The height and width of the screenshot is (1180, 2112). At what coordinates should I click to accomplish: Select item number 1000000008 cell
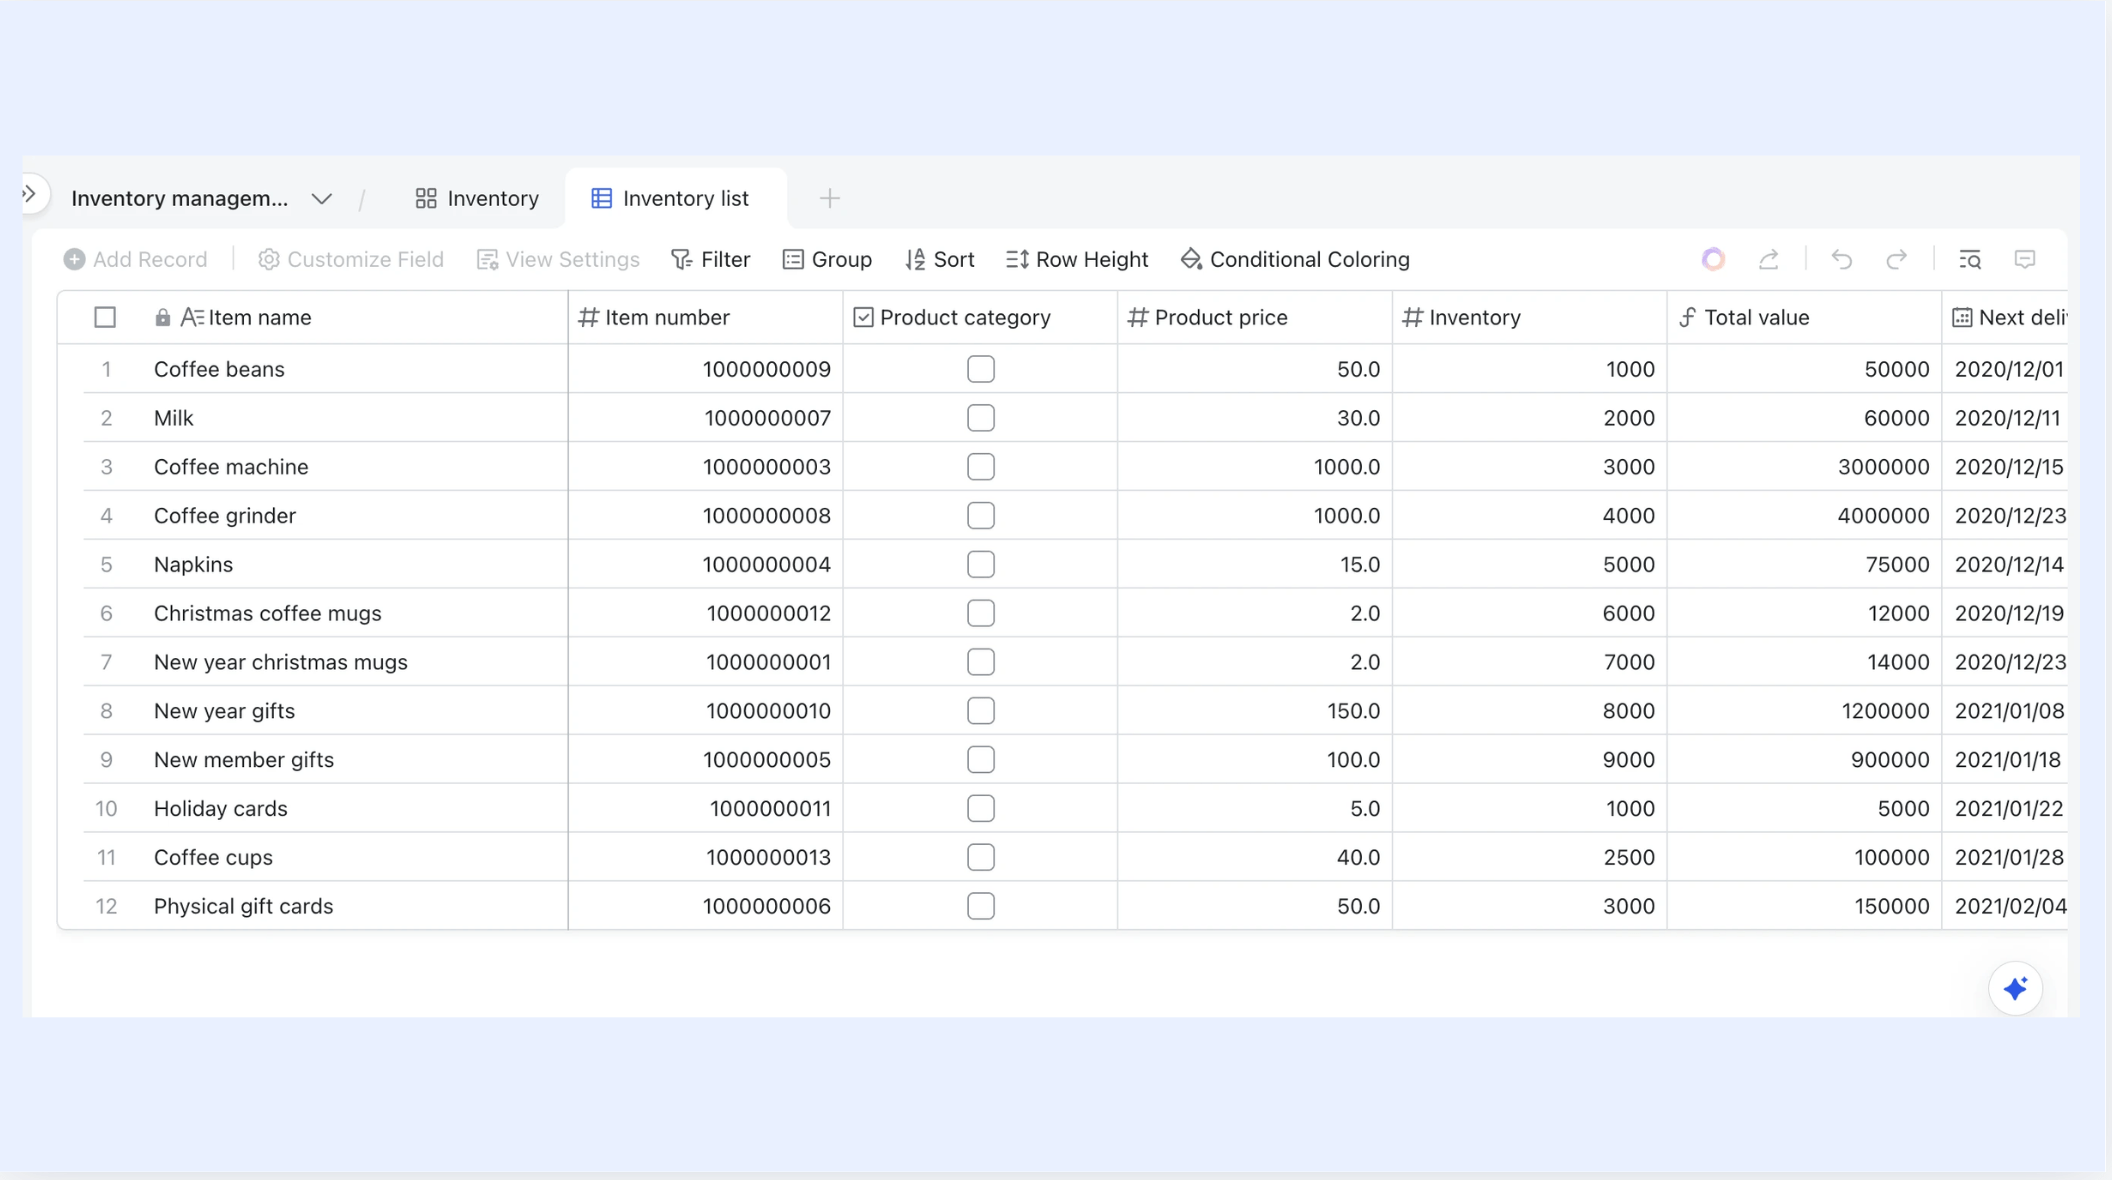705,516
